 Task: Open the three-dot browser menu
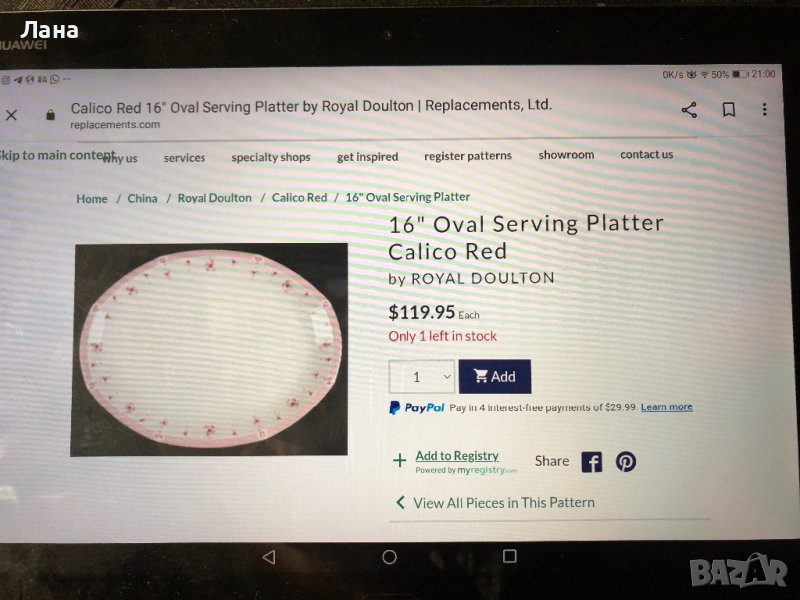[x=764, y=109]
